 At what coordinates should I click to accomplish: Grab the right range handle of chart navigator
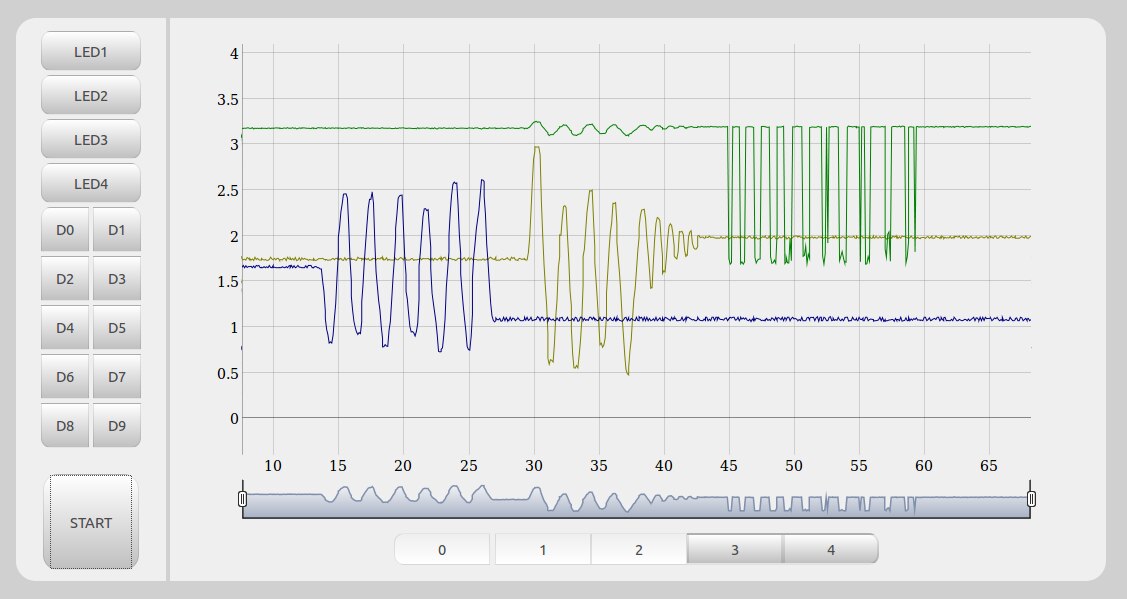(1031, 498)
